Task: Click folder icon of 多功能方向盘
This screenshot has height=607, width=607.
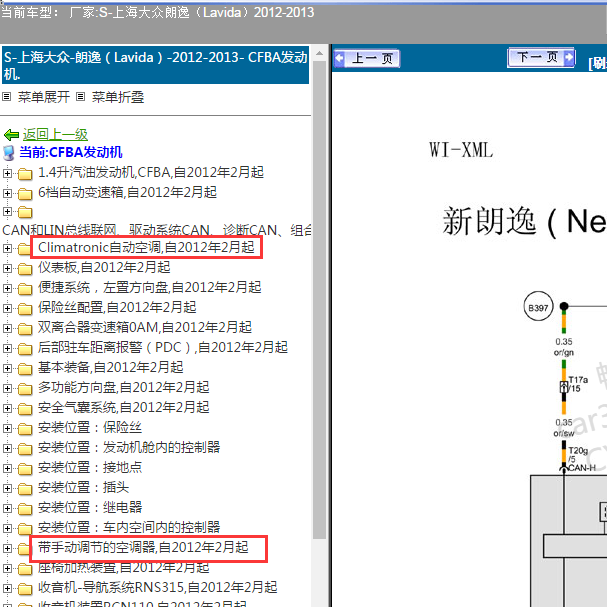Action: (x=25, y=389)
